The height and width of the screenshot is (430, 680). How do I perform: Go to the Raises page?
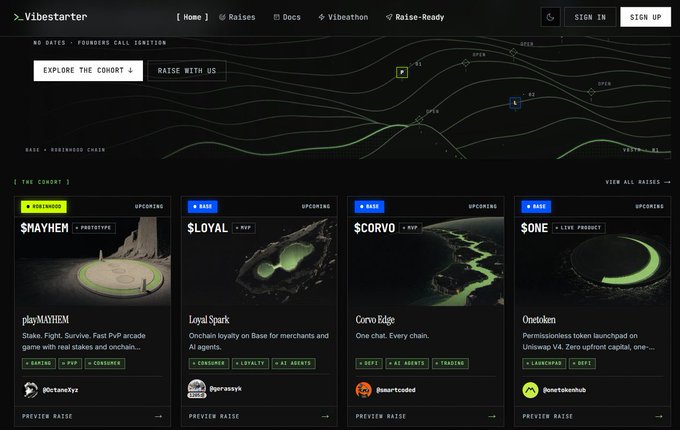(237, 17)
